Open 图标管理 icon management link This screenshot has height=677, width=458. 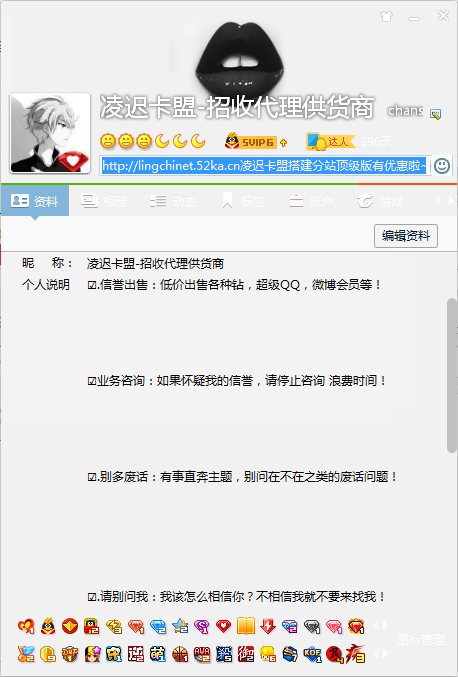(x=420, y=639)
